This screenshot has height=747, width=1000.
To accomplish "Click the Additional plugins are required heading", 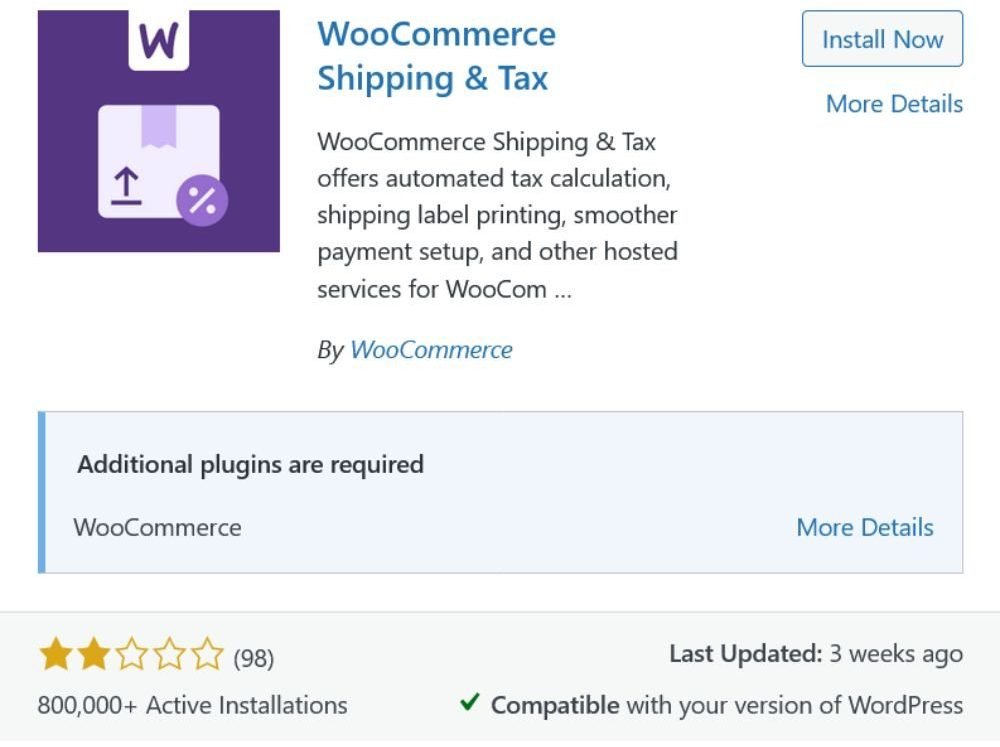I will [x=250, y=465].
